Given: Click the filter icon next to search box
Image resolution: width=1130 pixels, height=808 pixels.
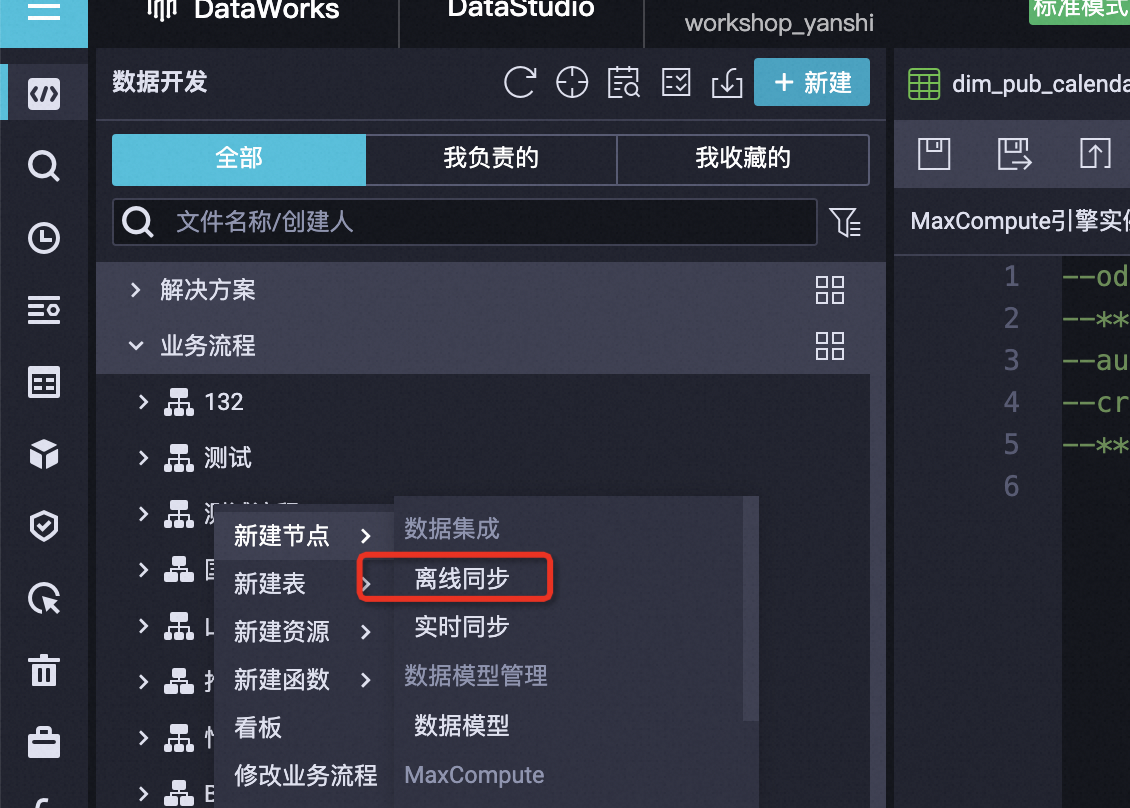Looking at the screenshot, I should (845, 222).
